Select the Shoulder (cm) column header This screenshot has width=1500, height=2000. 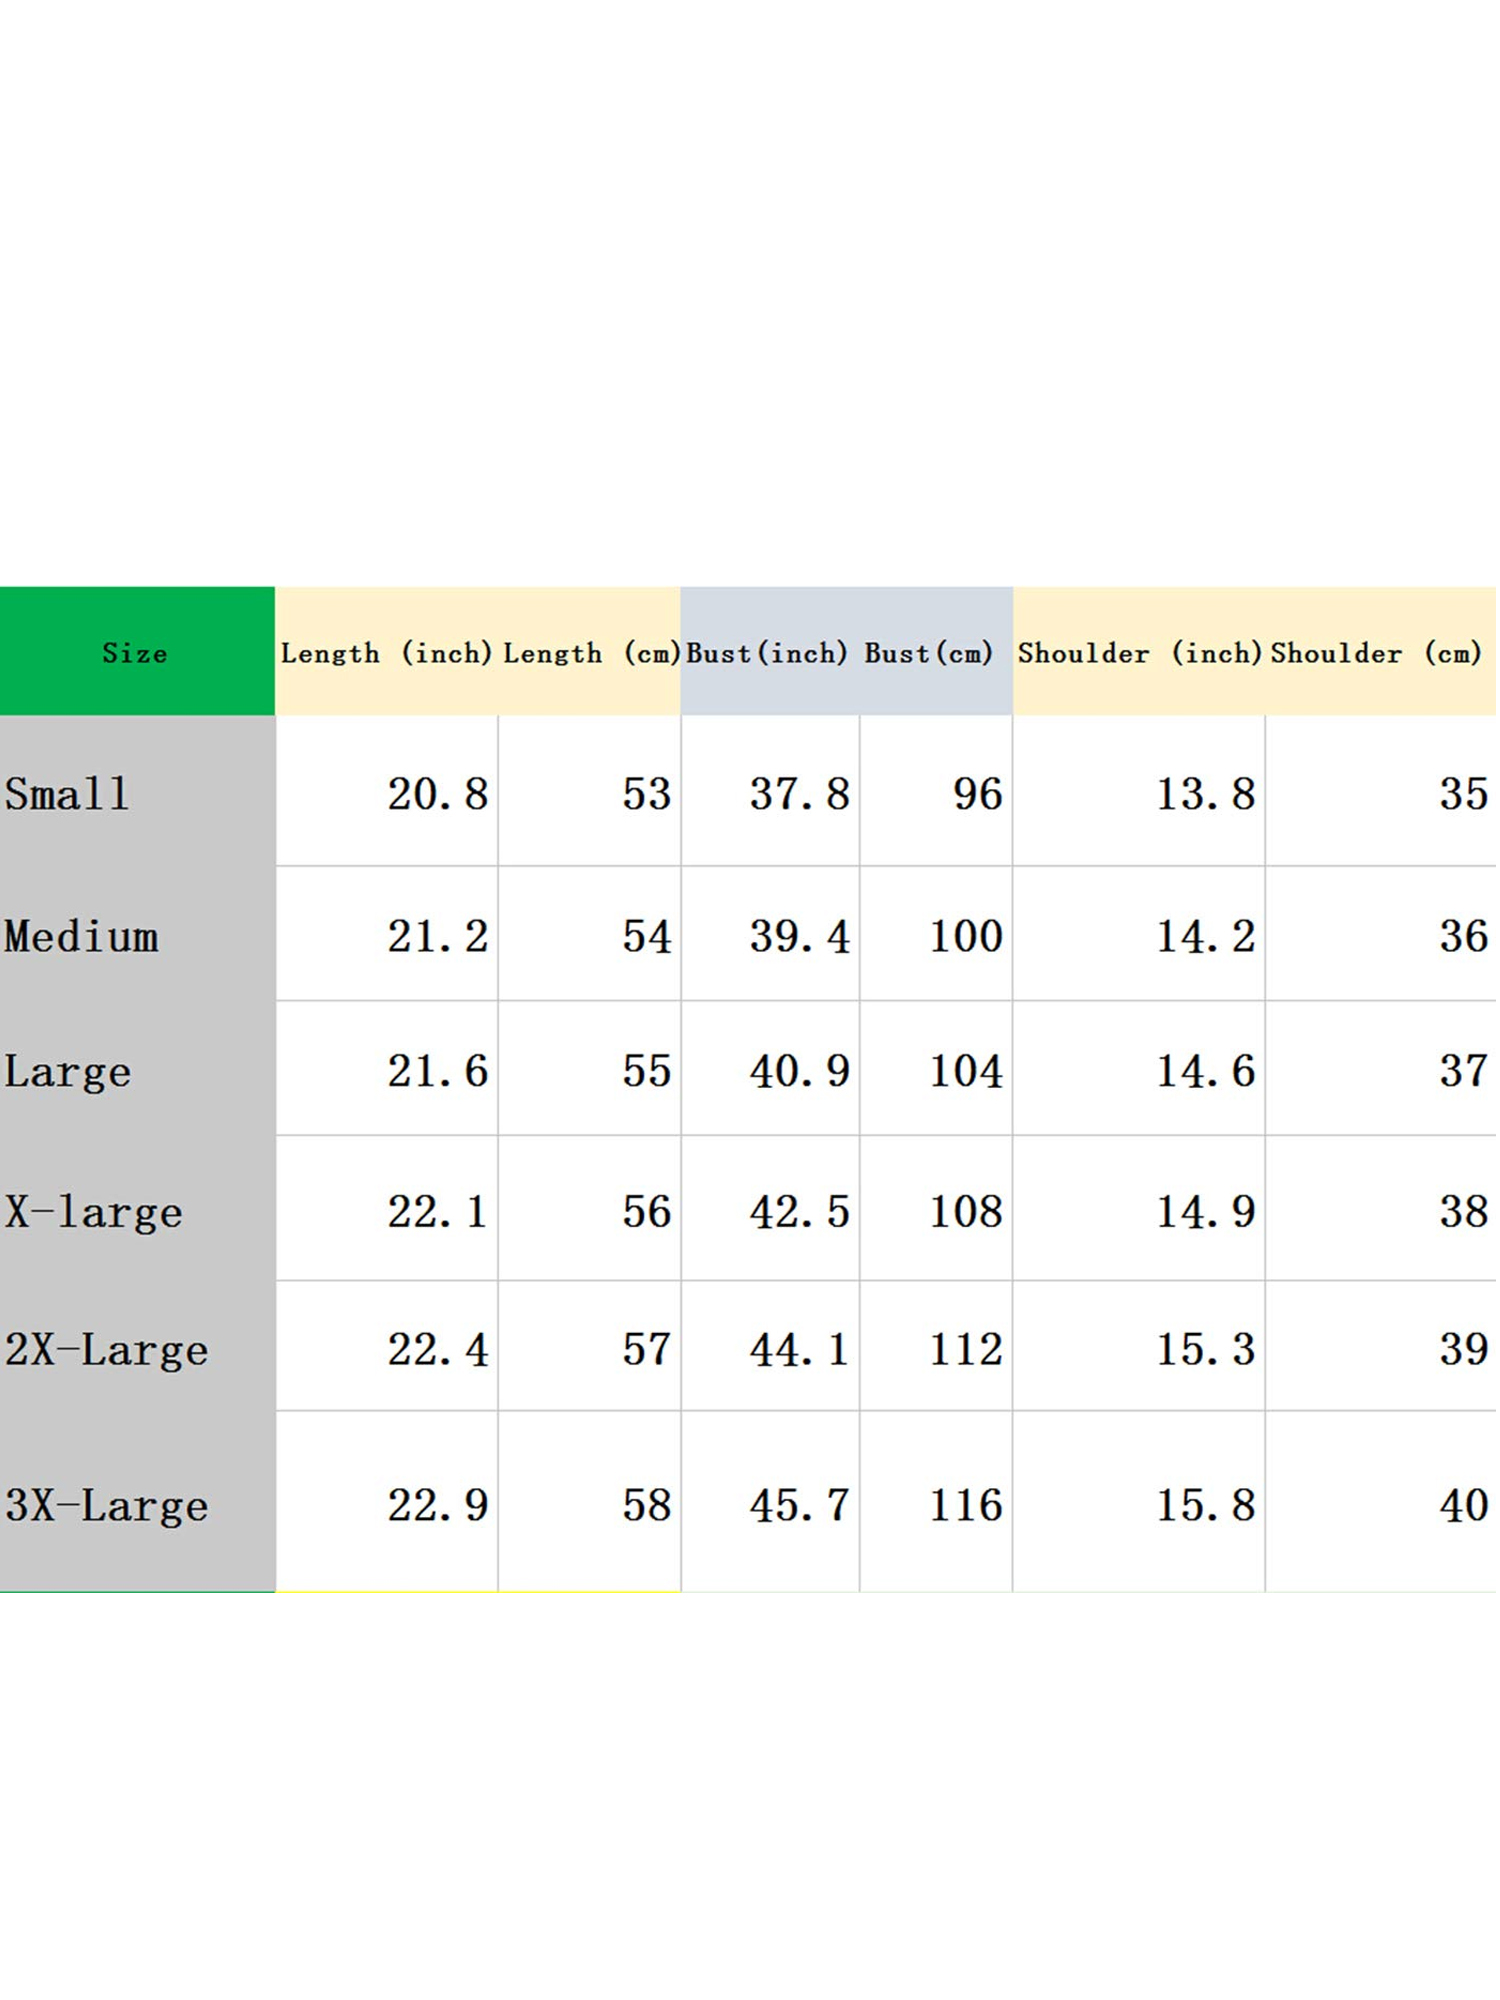(1377, 653)
